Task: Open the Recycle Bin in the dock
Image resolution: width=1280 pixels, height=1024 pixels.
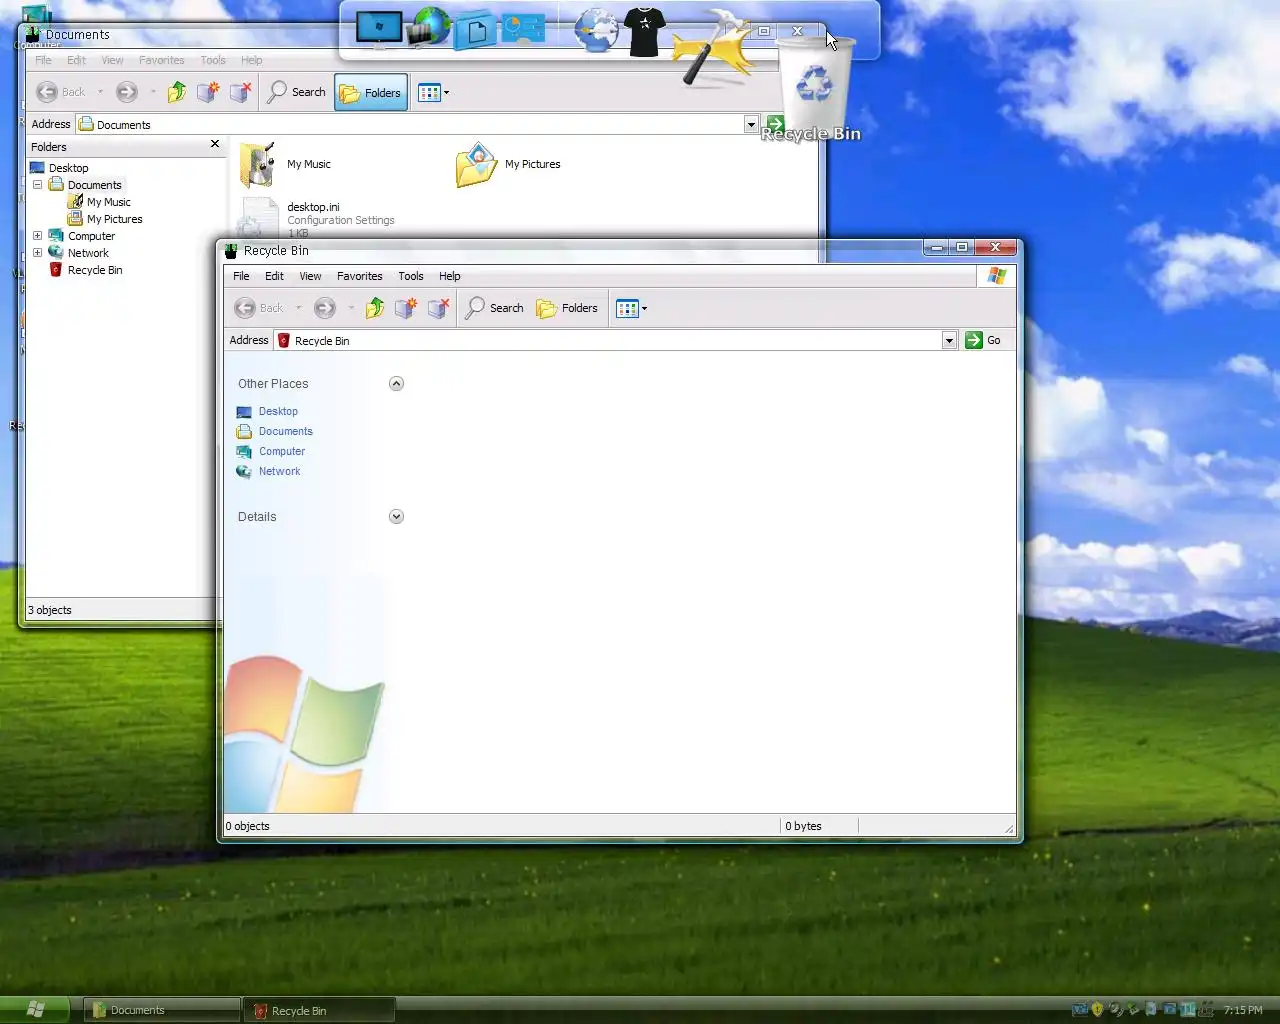Action: pyautogui.click(x=812, y=88)
